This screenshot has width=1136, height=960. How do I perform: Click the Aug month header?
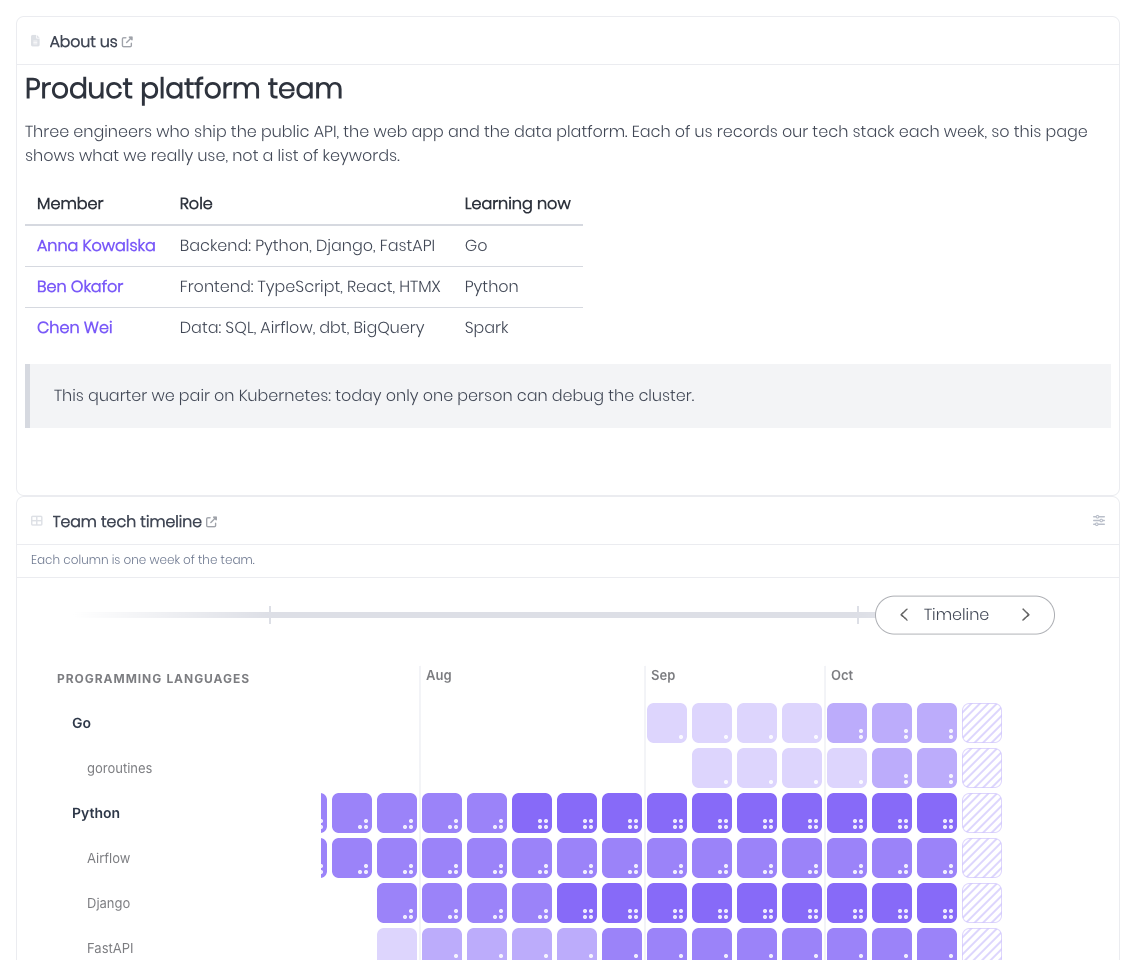click(438, 675)
